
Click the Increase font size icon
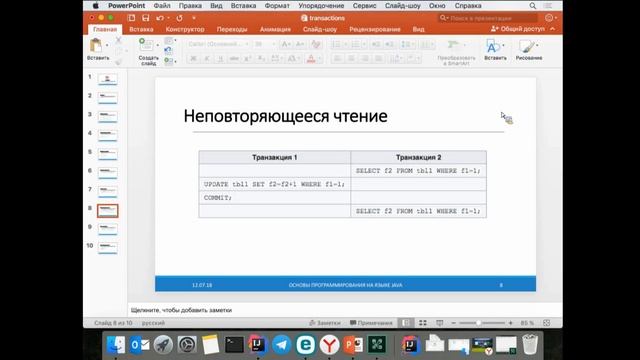pos(286,44)
